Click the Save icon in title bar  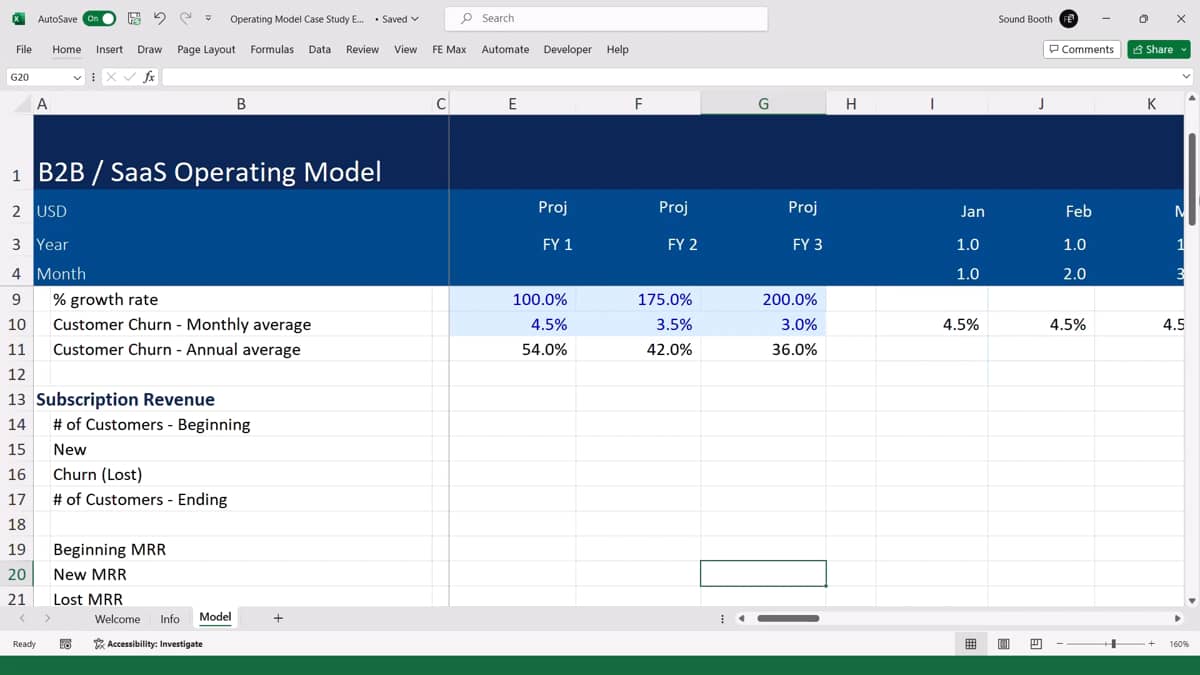134,18
